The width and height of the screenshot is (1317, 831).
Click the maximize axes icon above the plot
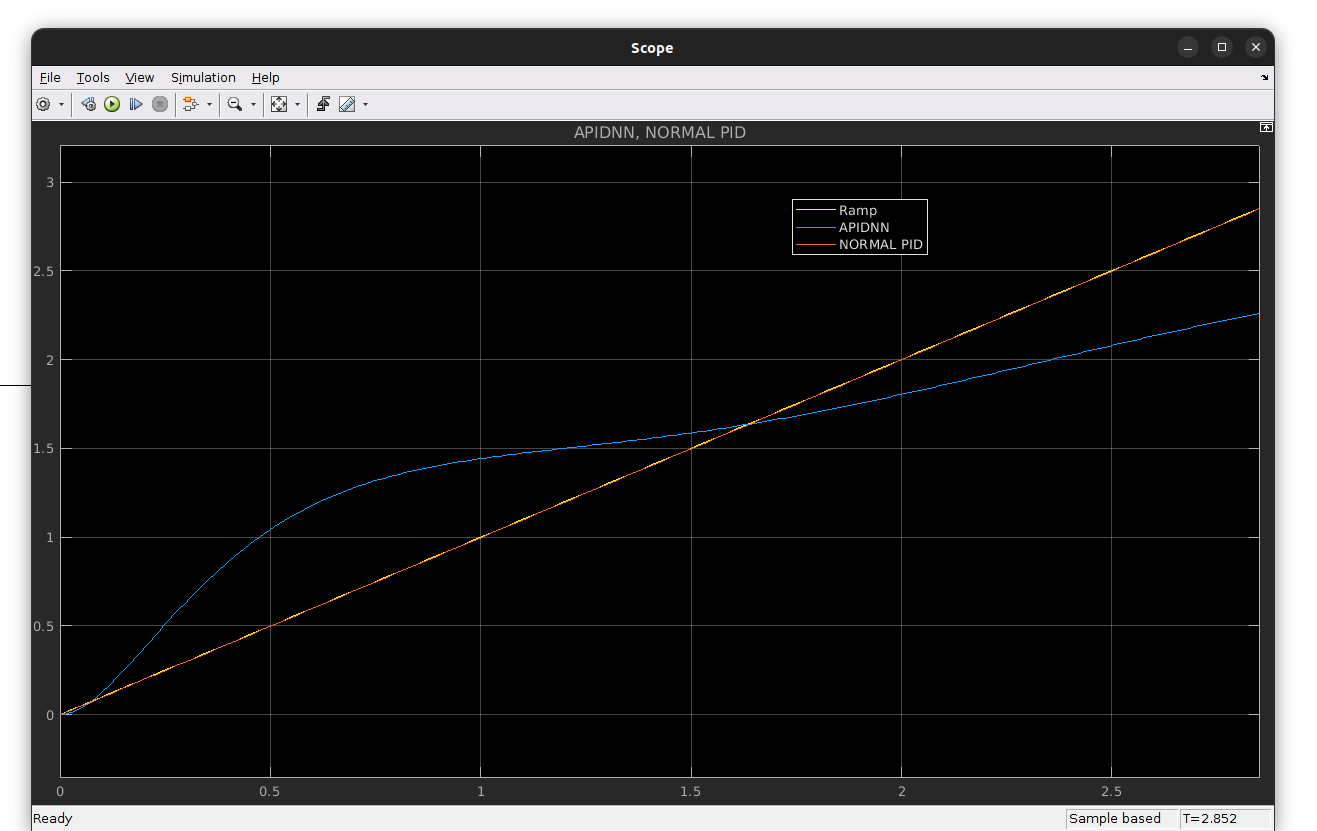pyautogui.click(x=1266, y=128)
